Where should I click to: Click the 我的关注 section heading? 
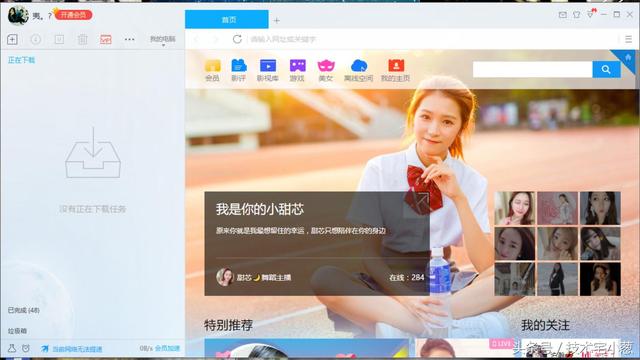pos(545,325)
